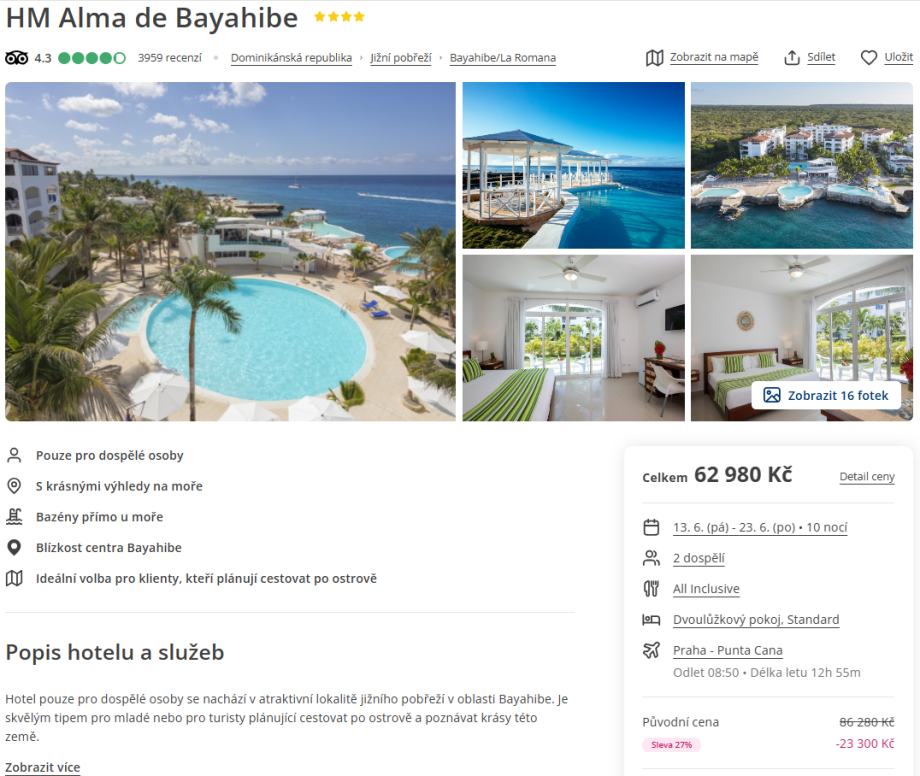The width and height of the screenshot is (920, 776).
Task: Change the All Inclusive meal option
Action: 706,588
